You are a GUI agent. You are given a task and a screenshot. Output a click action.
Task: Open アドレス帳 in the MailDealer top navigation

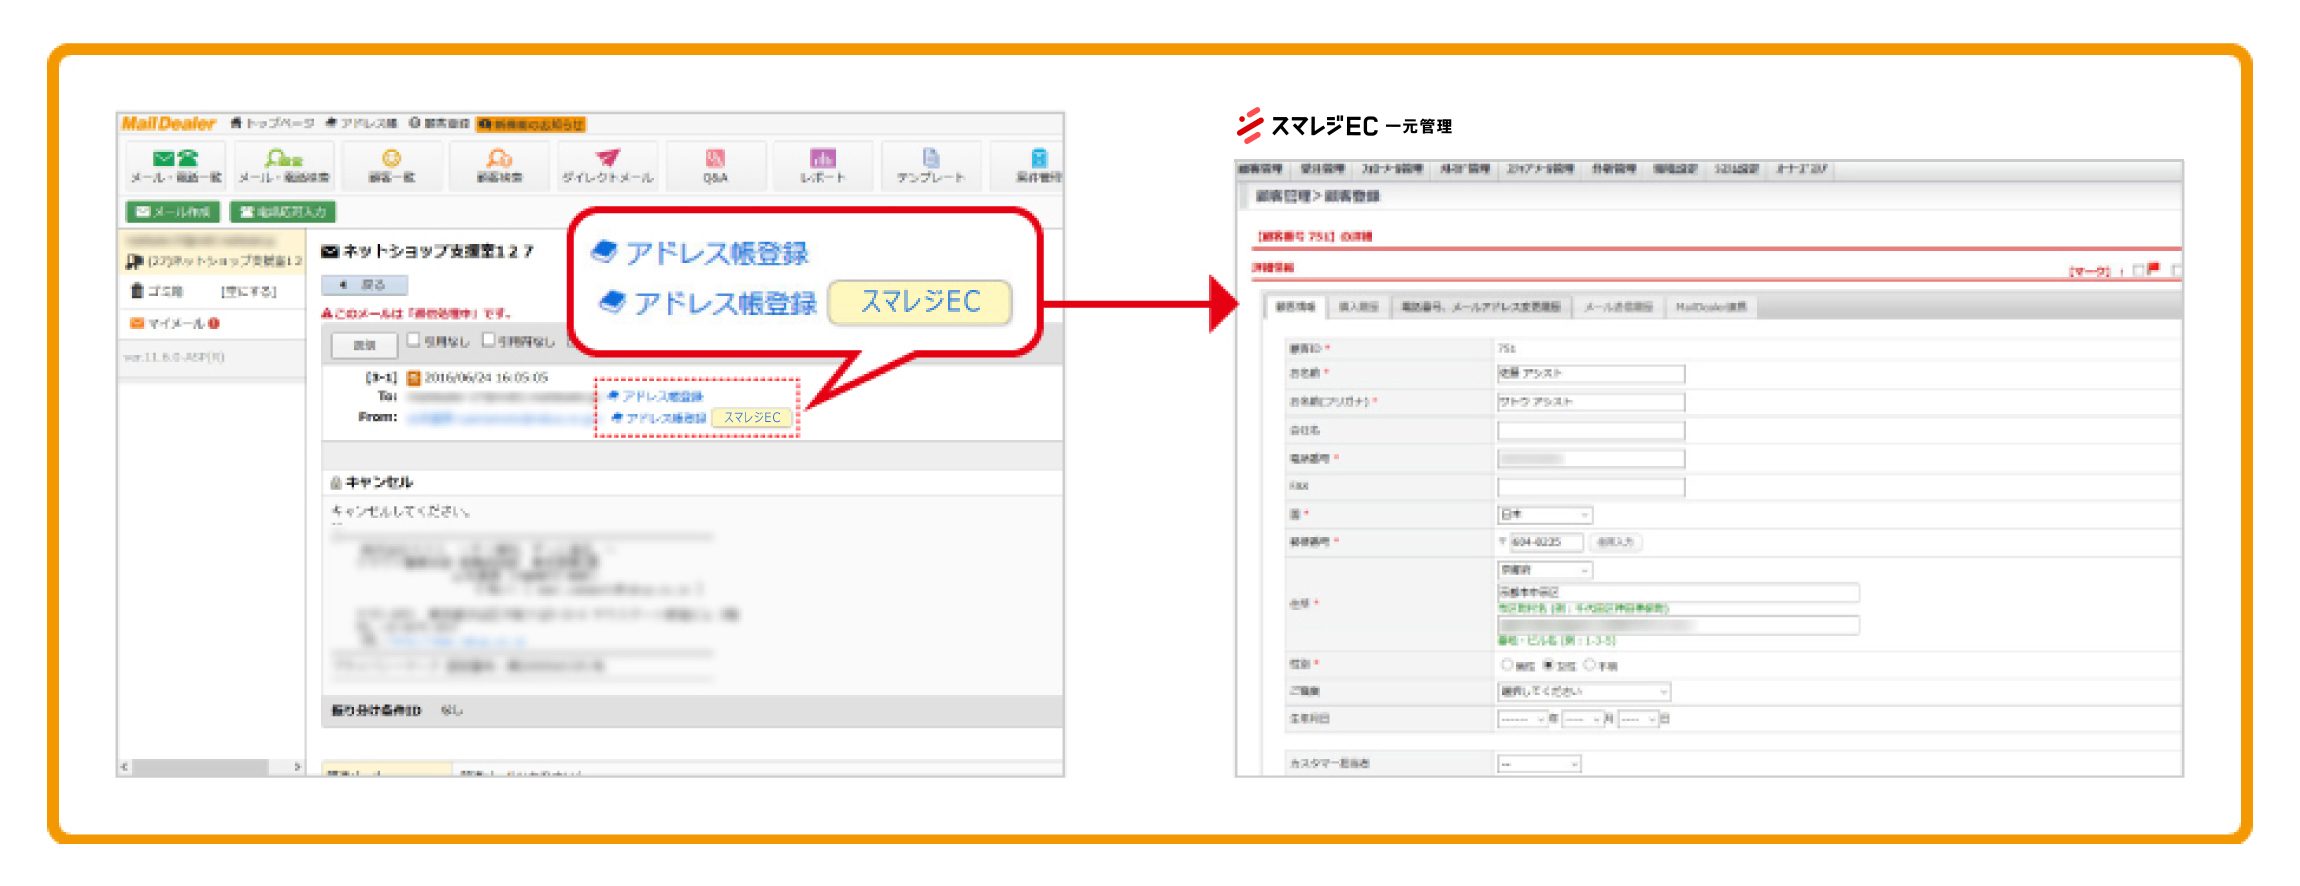pyautogui.click(x=362, y=123)
